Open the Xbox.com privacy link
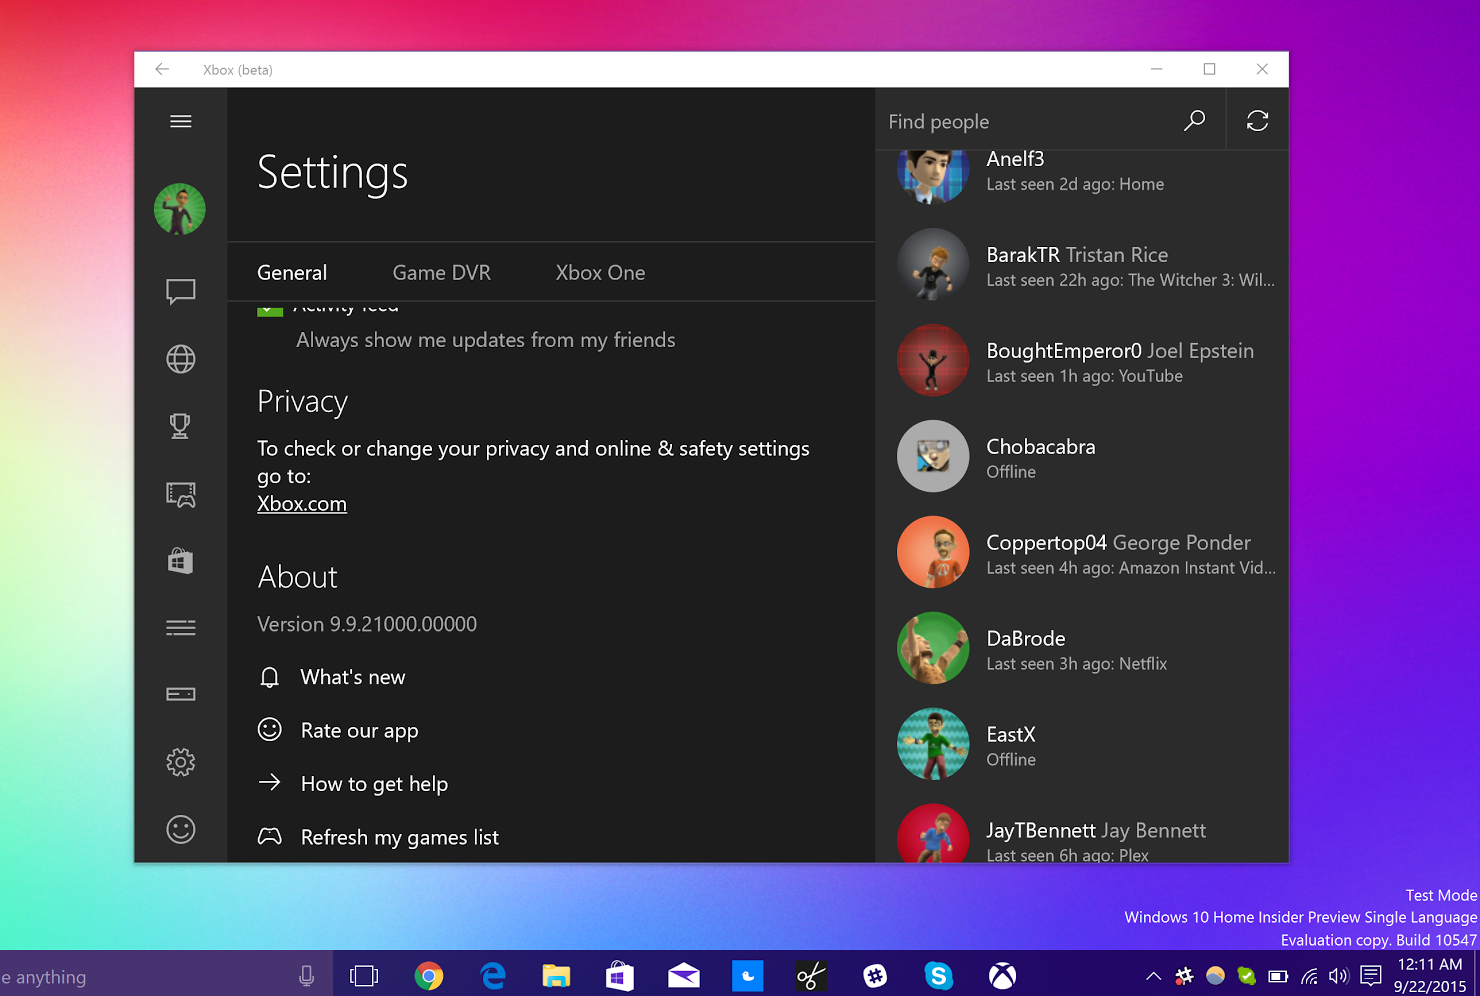Screen dimensions: 1480x996 pos(301,503)
